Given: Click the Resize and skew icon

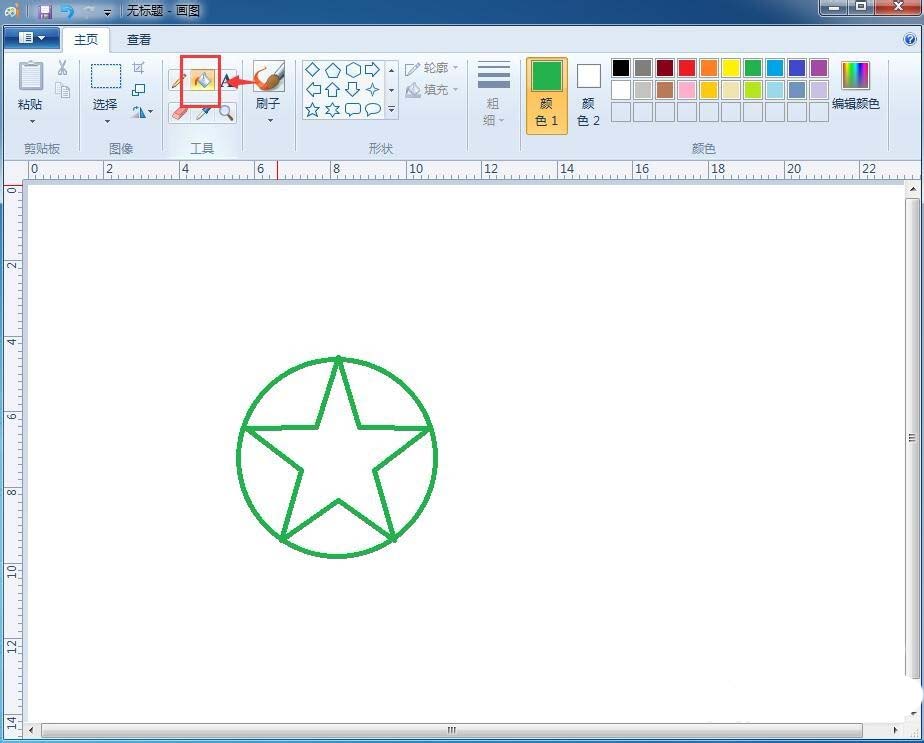Looking at the screenshot, I should tap(138, 90).
